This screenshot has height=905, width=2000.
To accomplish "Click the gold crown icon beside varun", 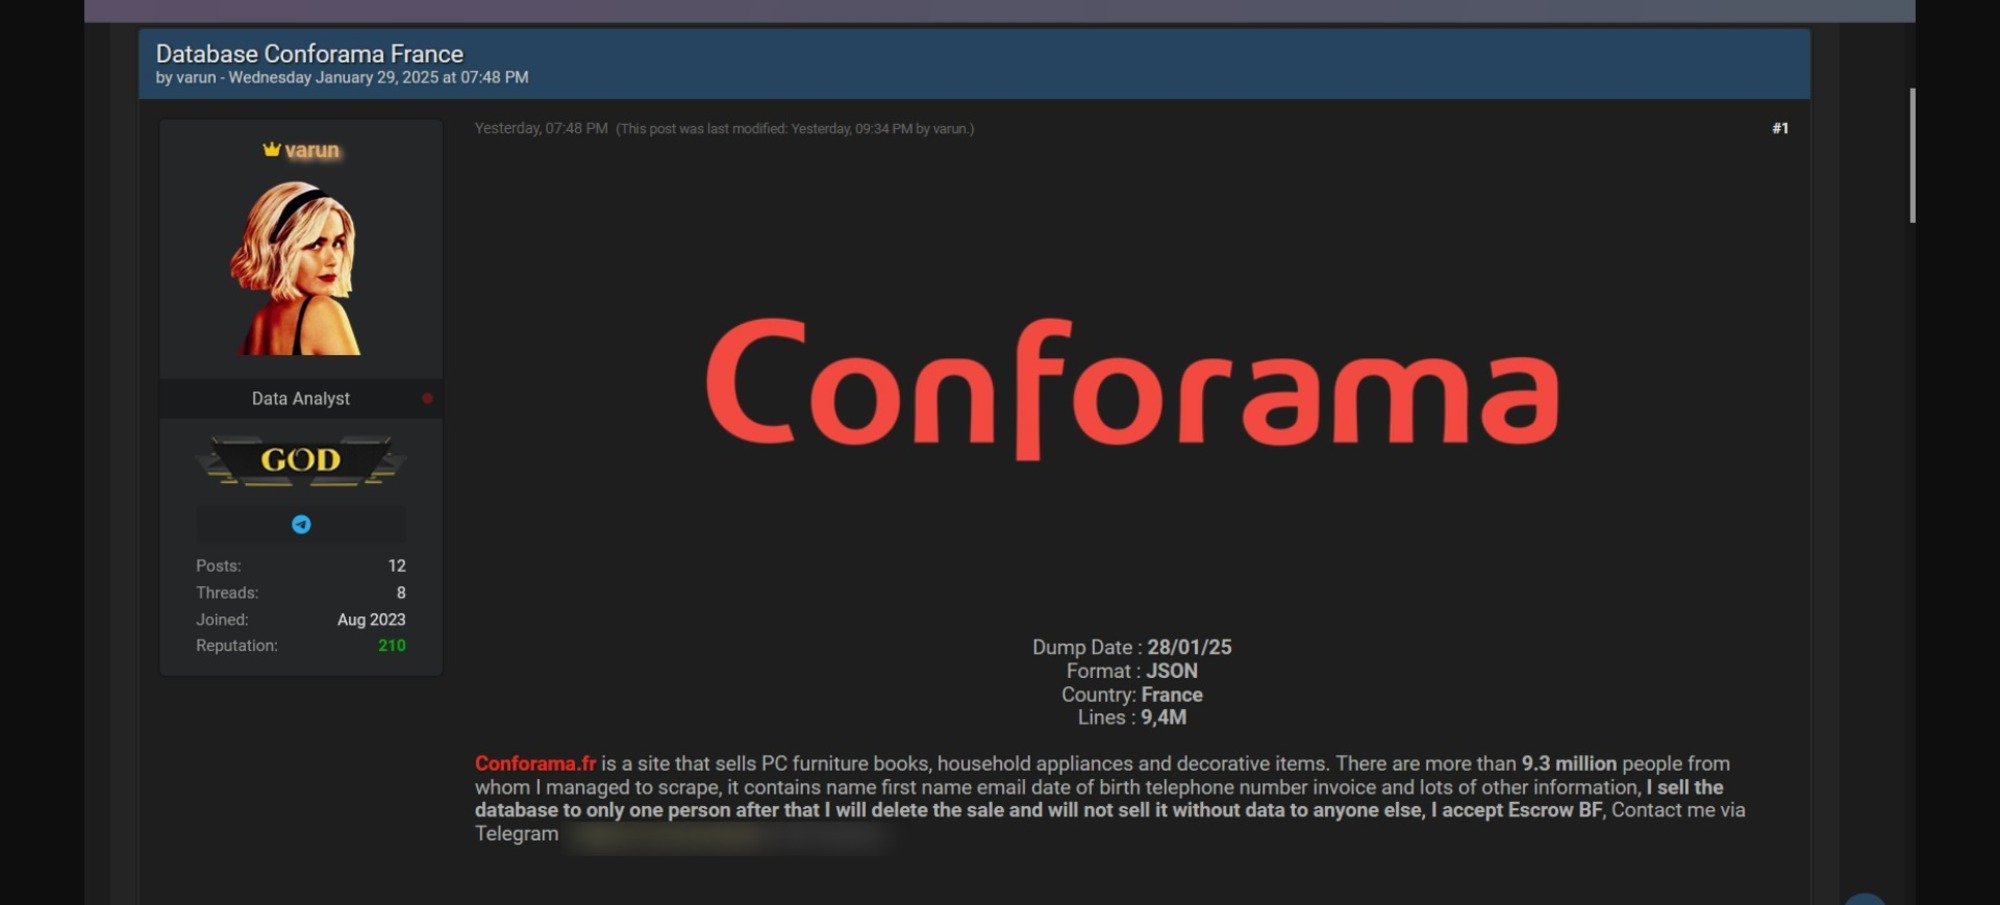I will [x=271, y=150].
